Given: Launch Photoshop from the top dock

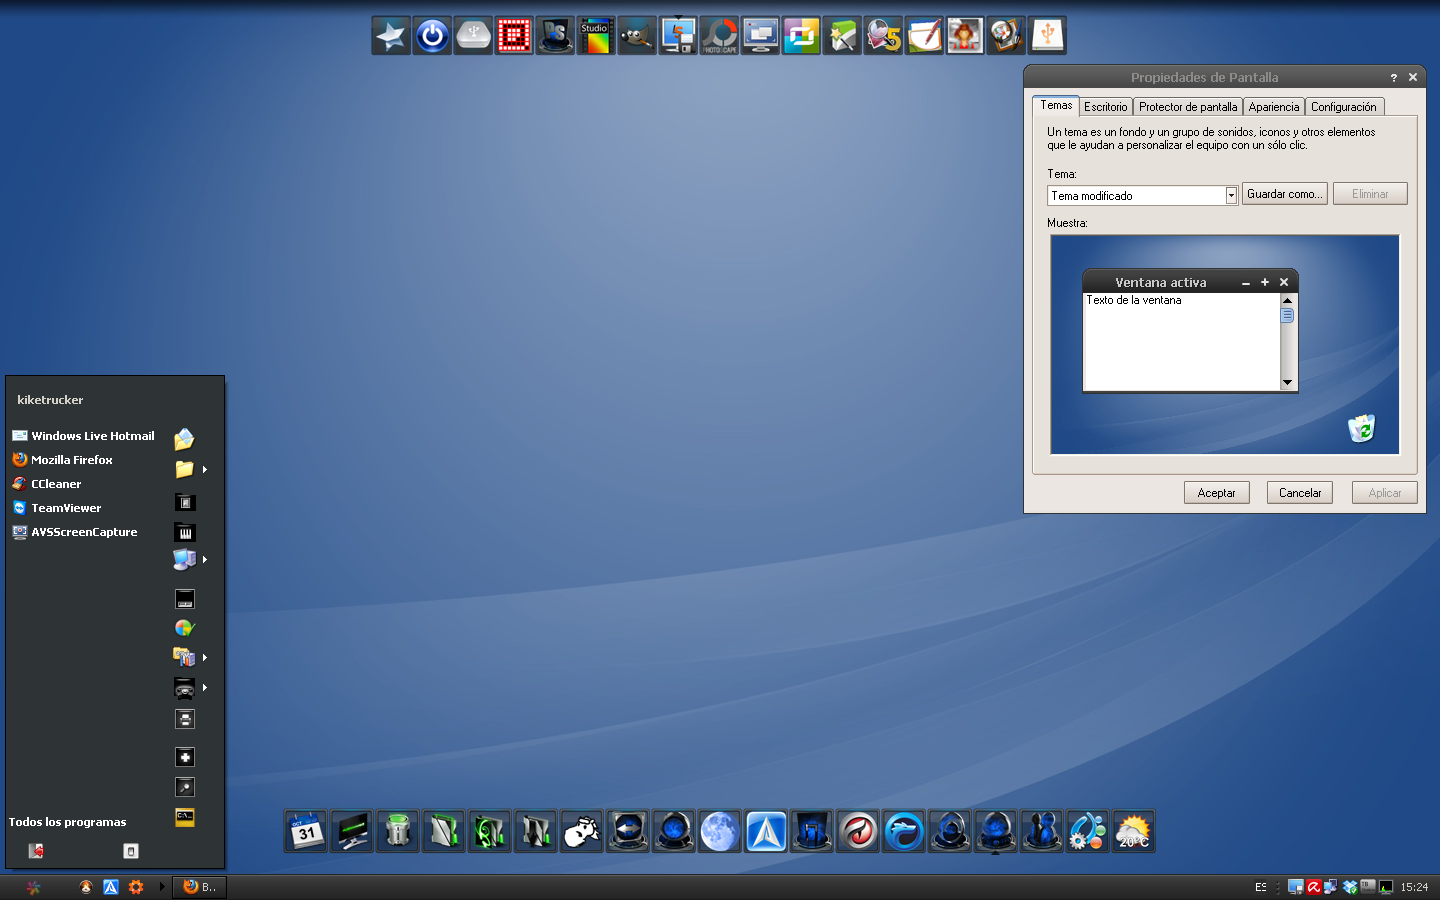Looking at the screenshot, I should [x=555, y=35].
